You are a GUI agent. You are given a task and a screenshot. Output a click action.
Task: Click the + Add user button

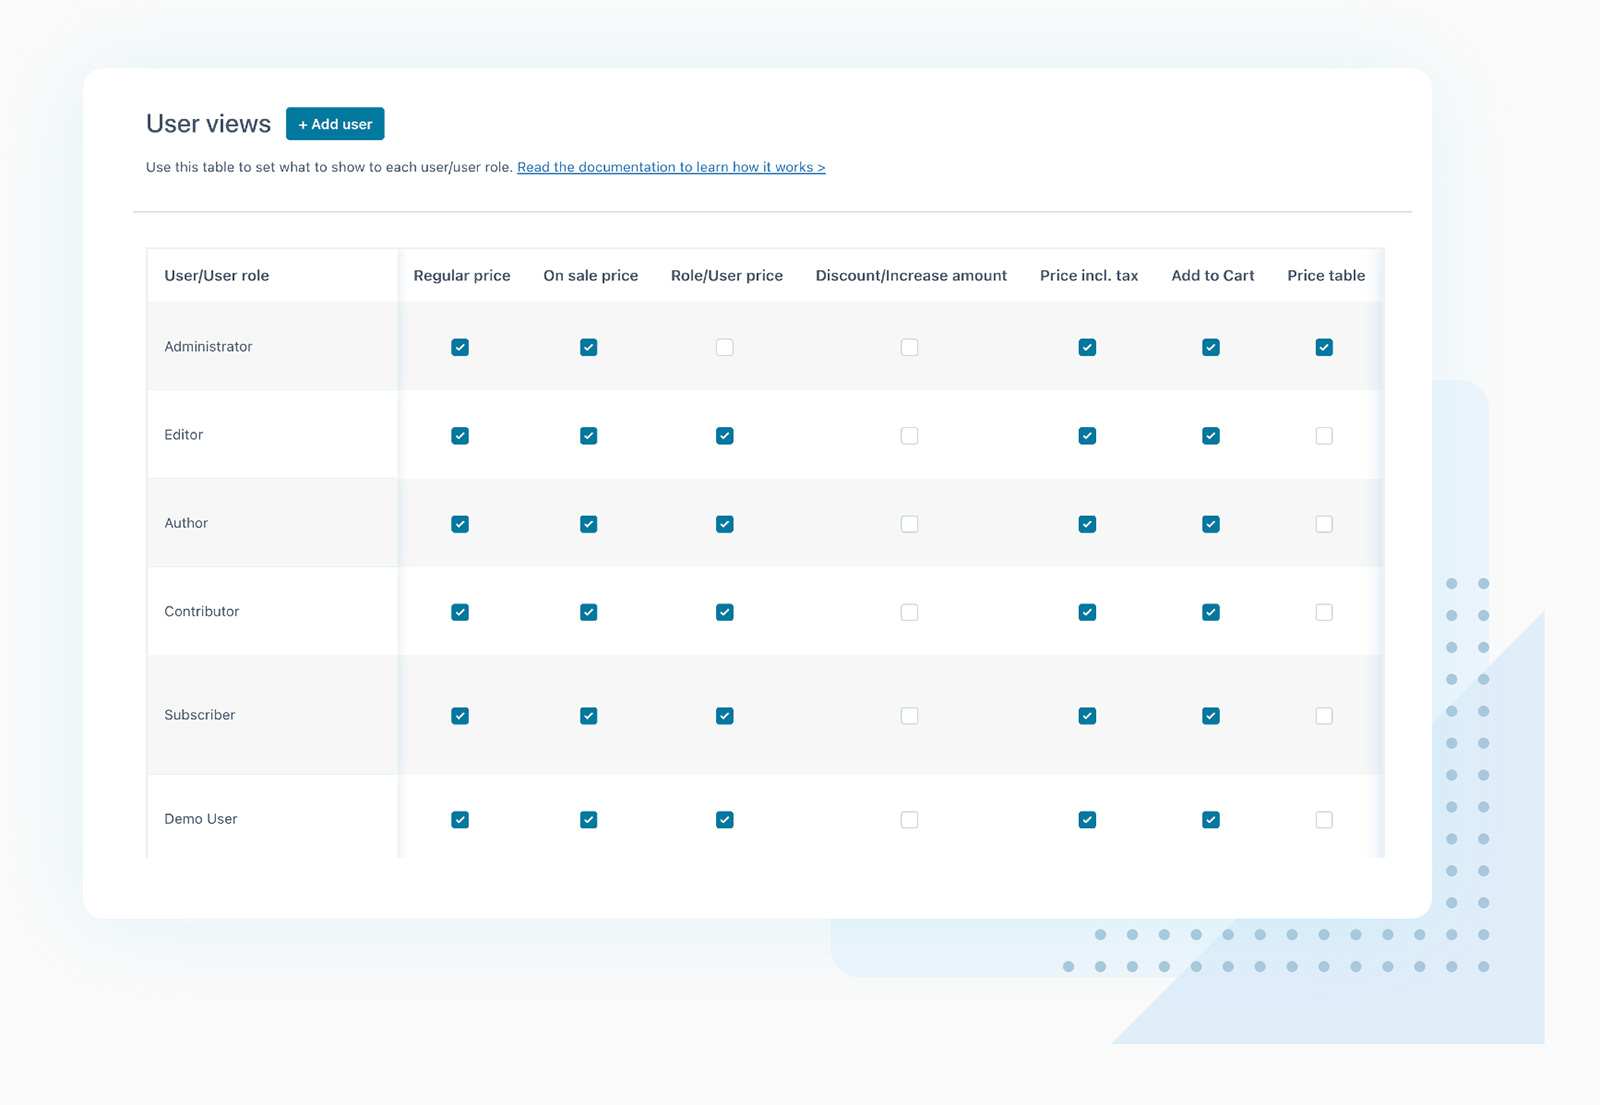coord(335,123)
